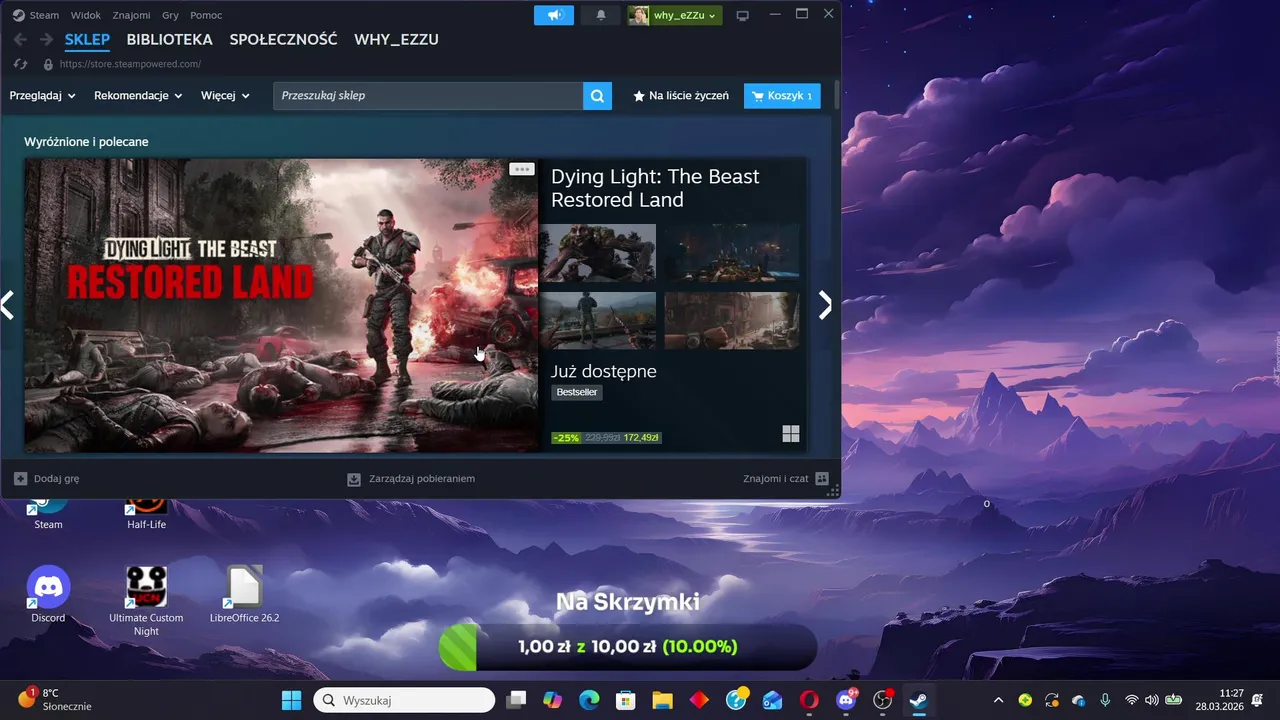Open options on featured banner (three dots)
The height and width of the screenshot is (720, 1280).
click(x=522, y=169)
